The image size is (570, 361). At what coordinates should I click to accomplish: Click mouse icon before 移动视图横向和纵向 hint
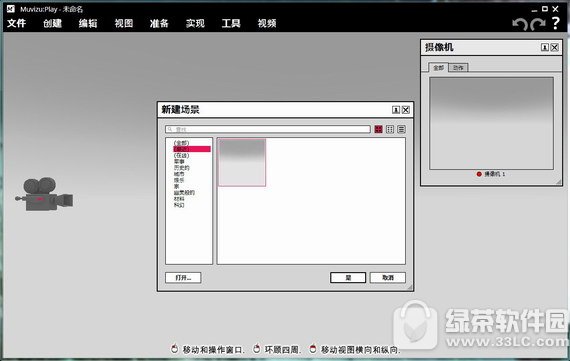[313, 349]
